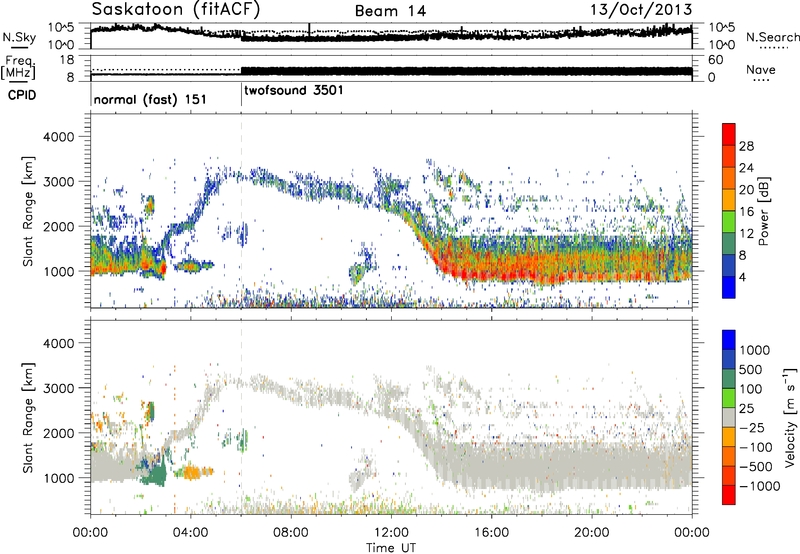Click the 'CPID' row label

(22, 95)
